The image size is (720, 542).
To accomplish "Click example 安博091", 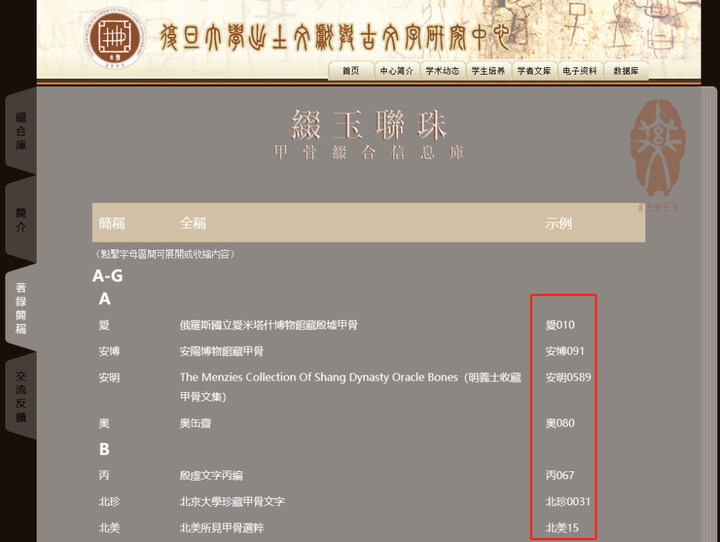I will click(x=565, y=351).
